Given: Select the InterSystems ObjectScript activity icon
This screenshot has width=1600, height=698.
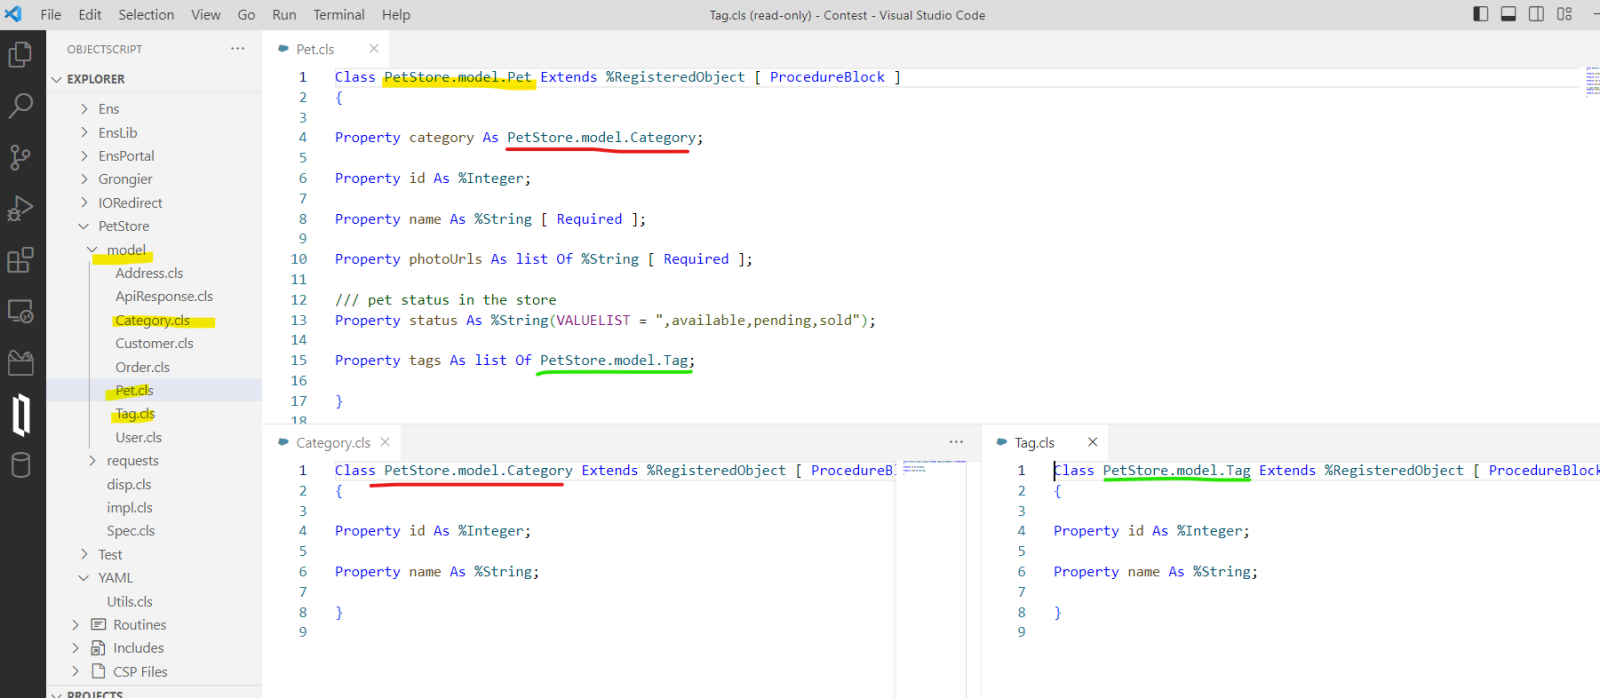Looking at the screenshot, I should coord(21,414).
